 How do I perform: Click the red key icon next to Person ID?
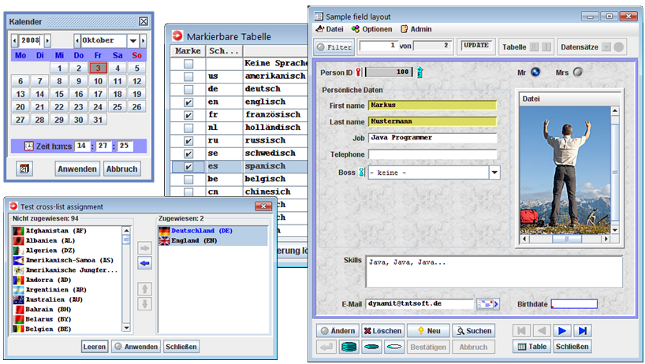358,72
